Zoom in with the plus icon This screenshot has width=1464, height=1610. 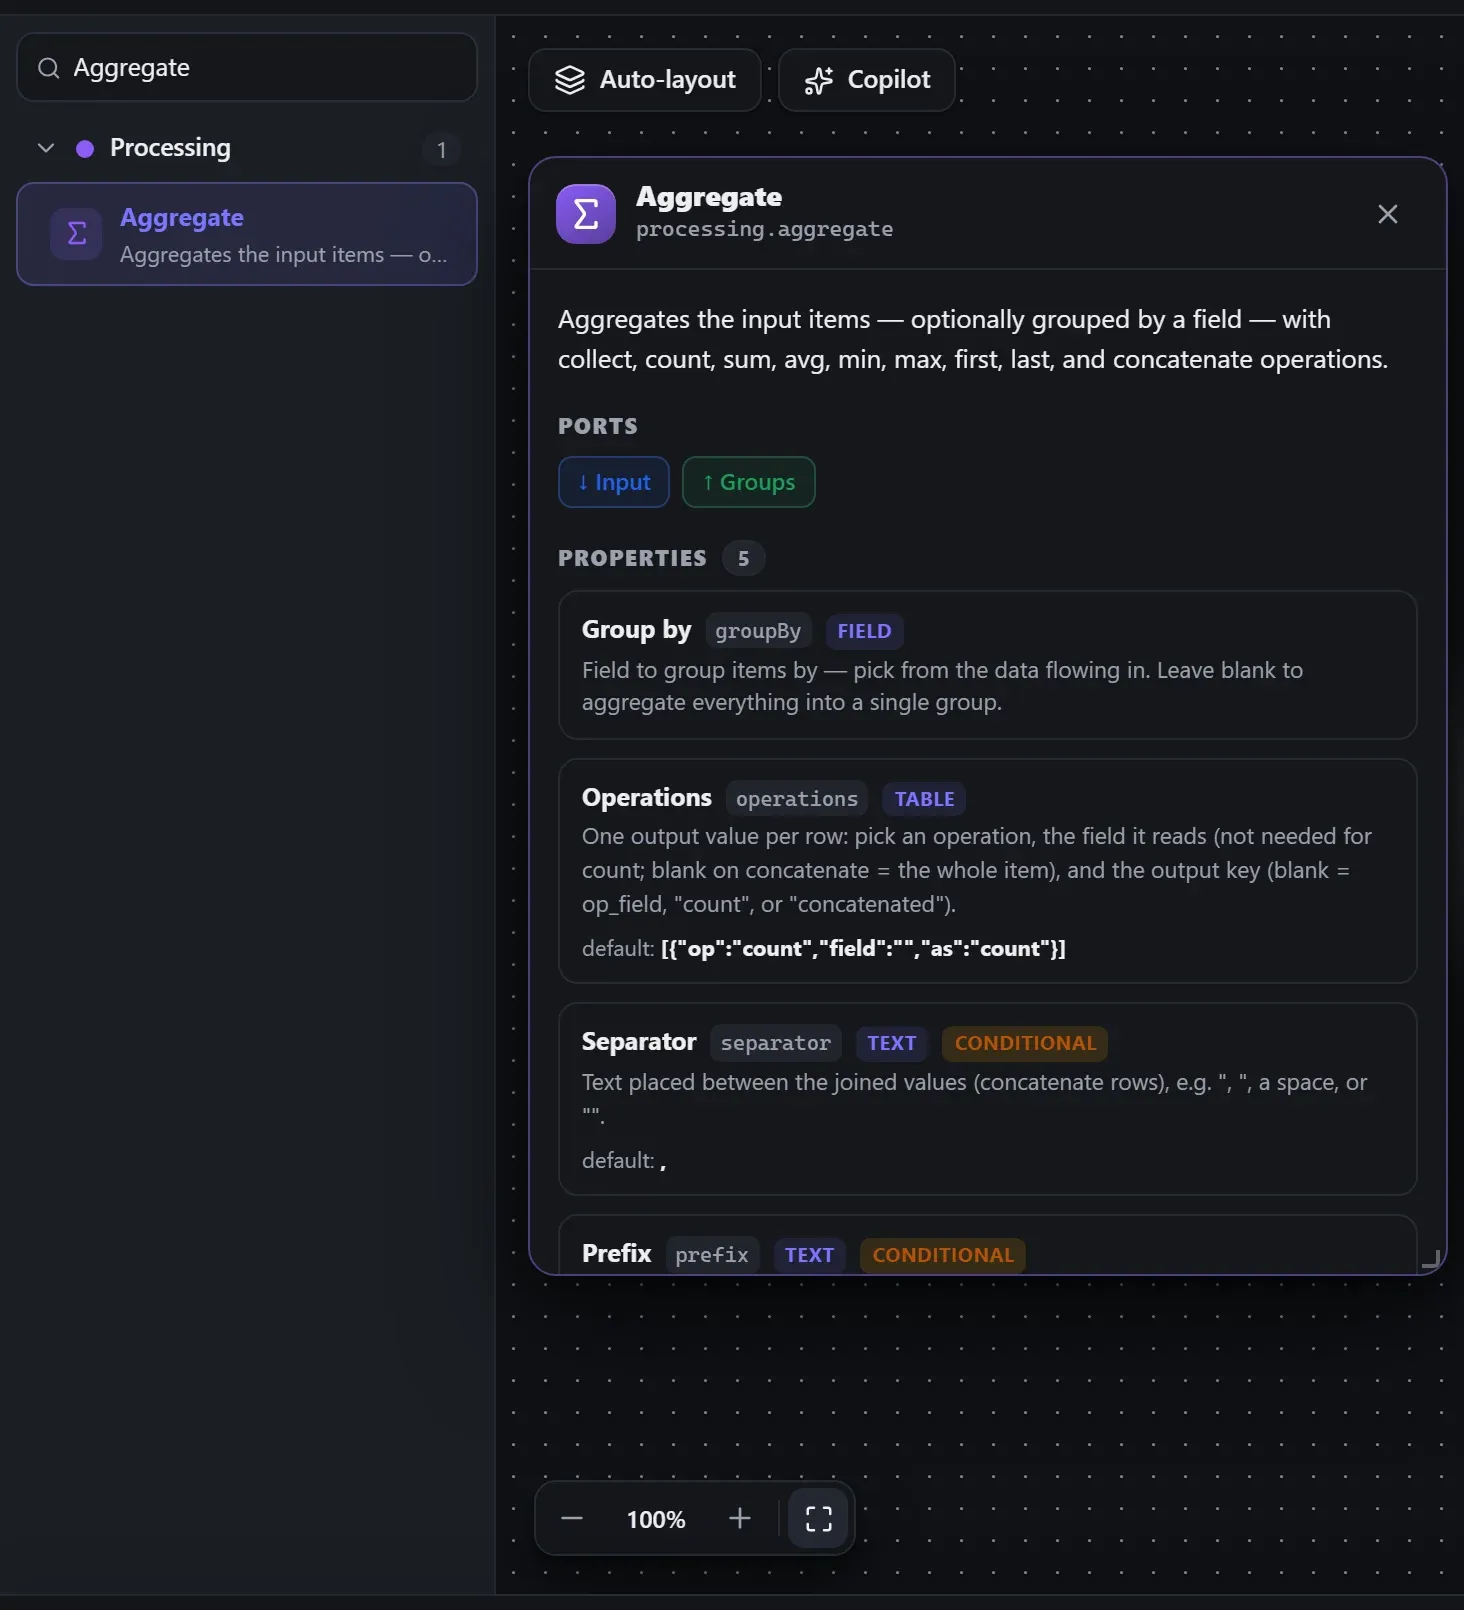(x=740, y=1518)
